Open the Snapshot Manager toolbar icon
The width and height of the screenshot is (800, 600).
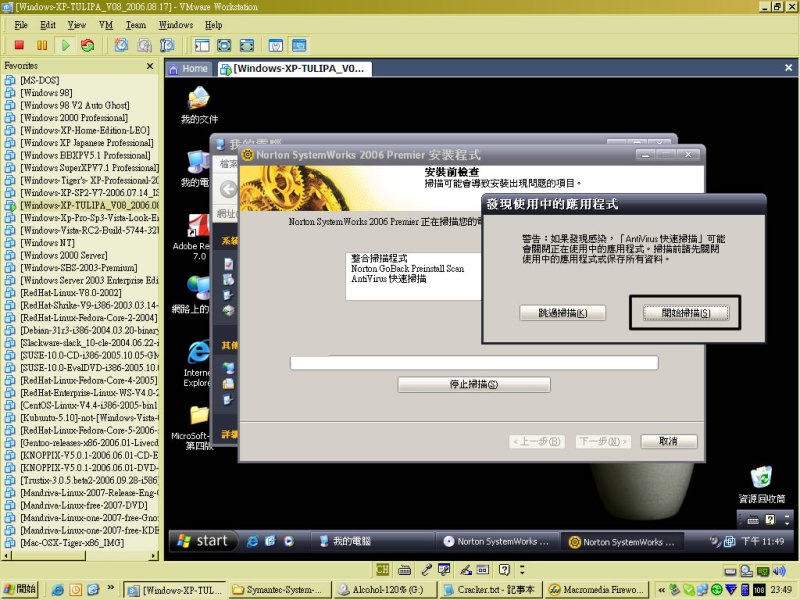pyautogui.click(x=167, y=45)
